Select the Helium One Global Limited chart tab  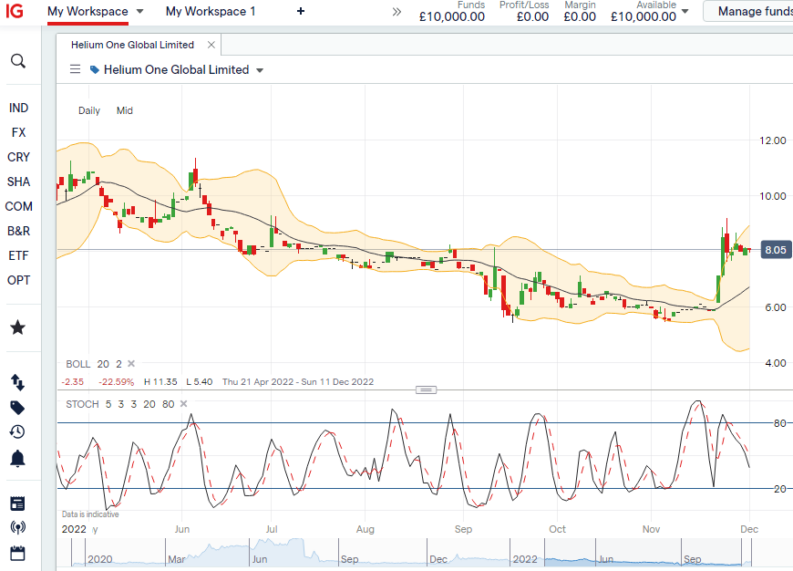coord(133,45)
